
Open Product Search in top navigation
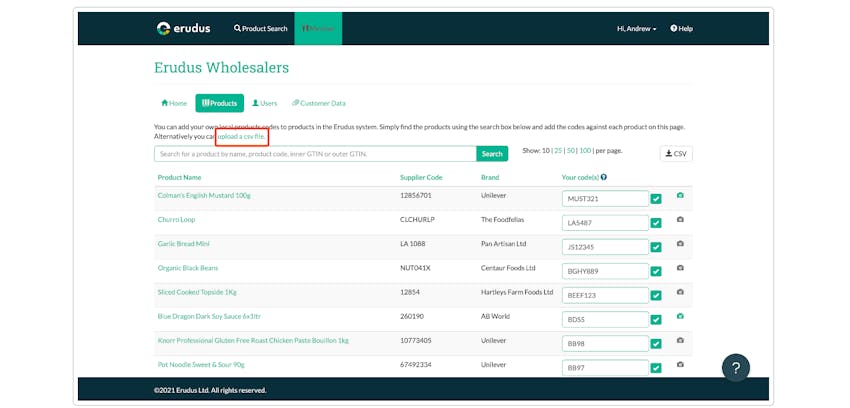point(261,29)
